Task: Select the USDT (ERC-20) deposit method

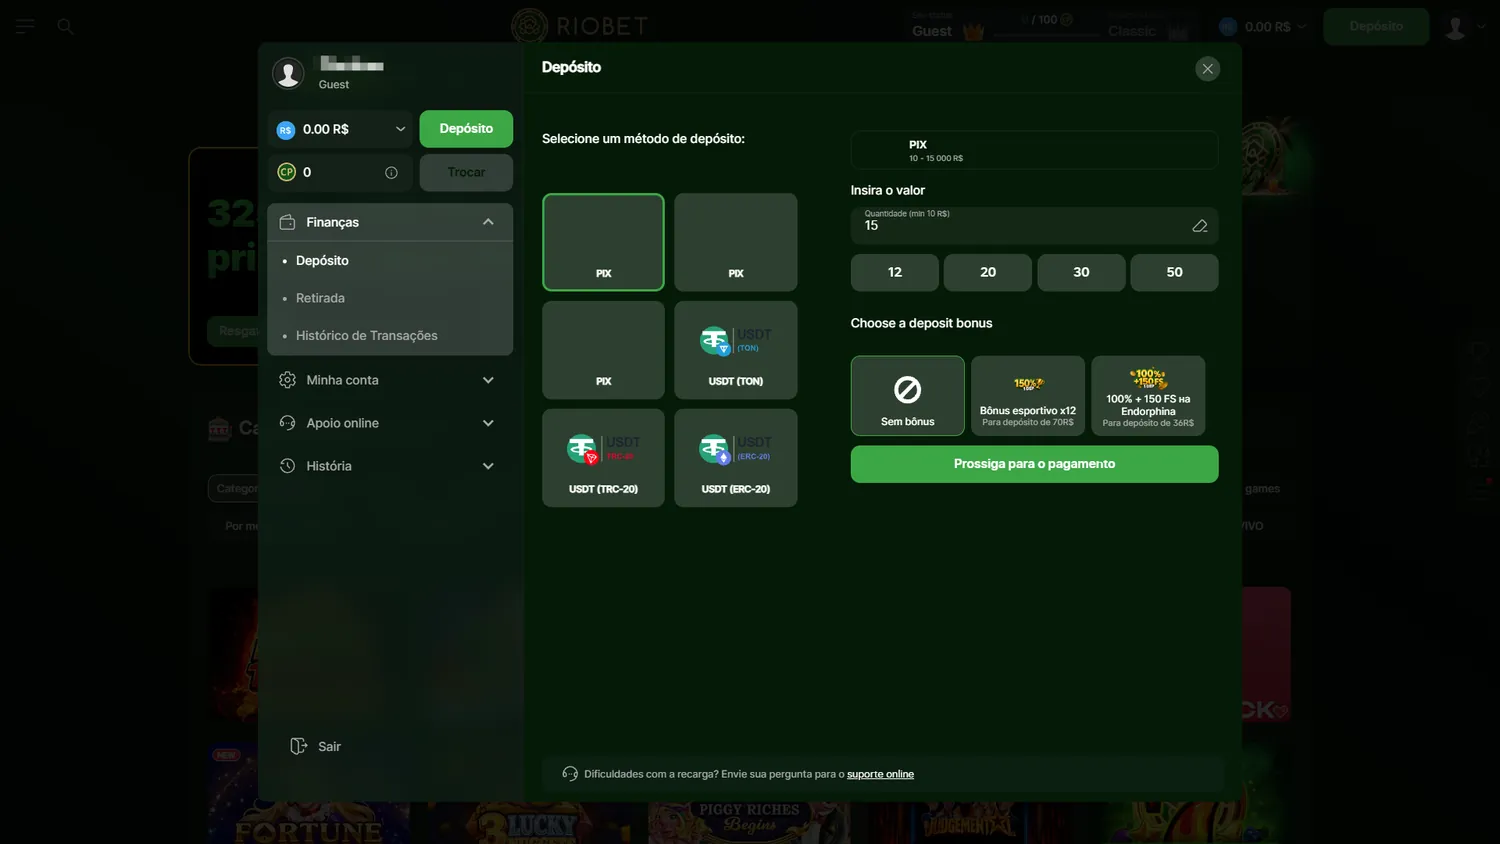Action: click(736, 458)
